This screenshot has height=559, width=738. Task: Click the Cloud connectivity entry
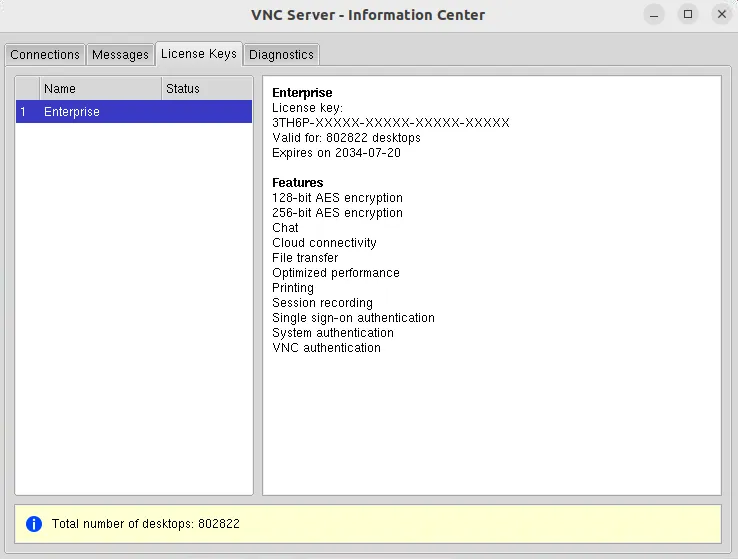(324, 243)
